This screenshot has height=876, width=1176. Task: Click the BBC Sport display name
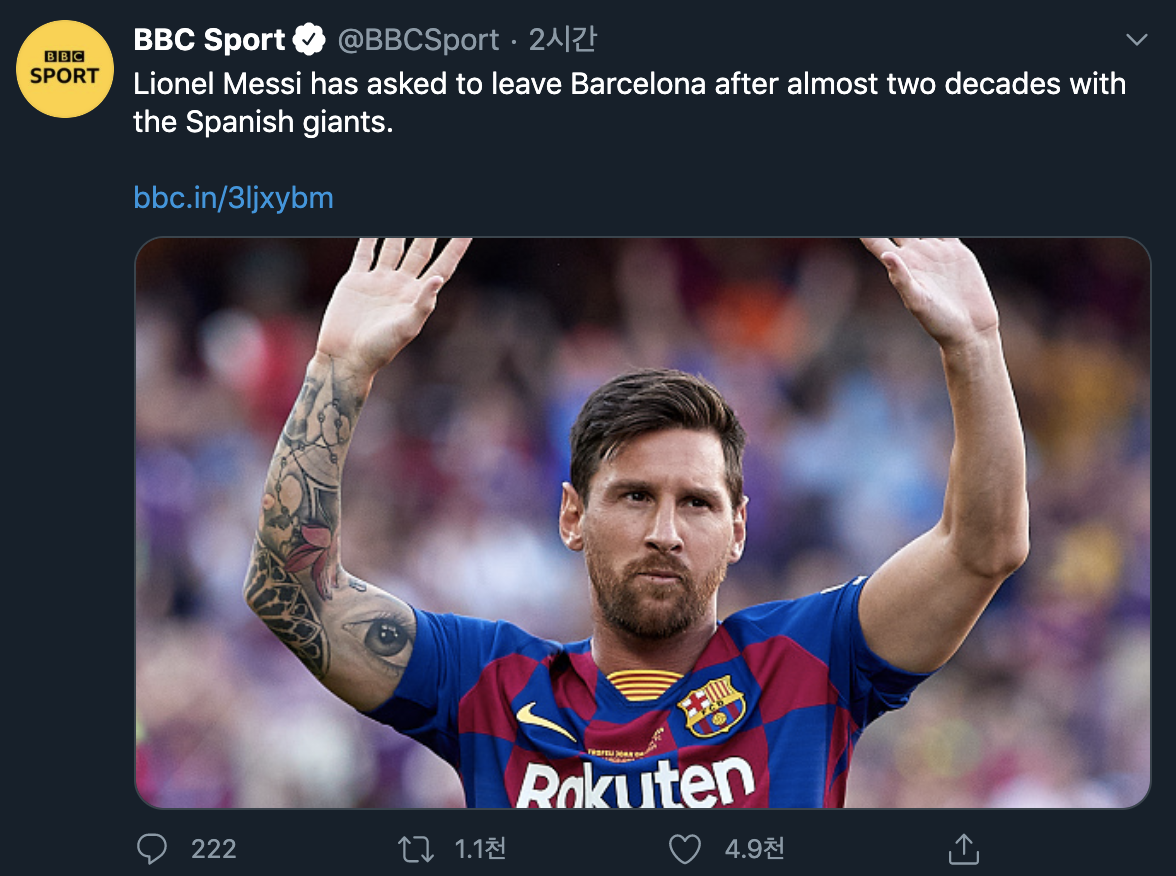point(209,40)
